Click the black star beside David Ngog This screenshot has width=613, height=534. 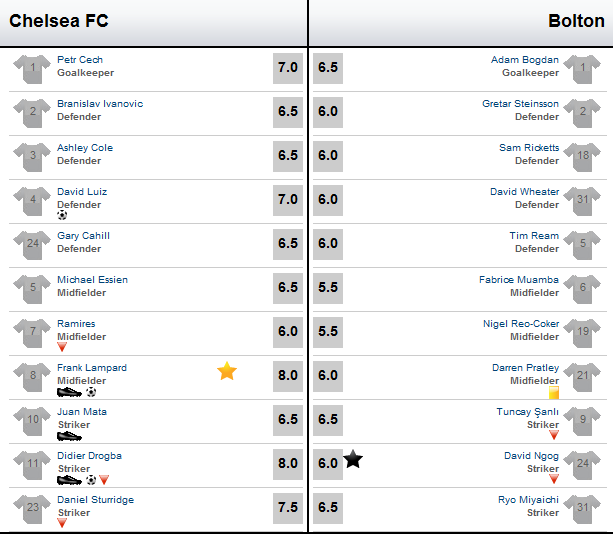[x=353, y=459]
